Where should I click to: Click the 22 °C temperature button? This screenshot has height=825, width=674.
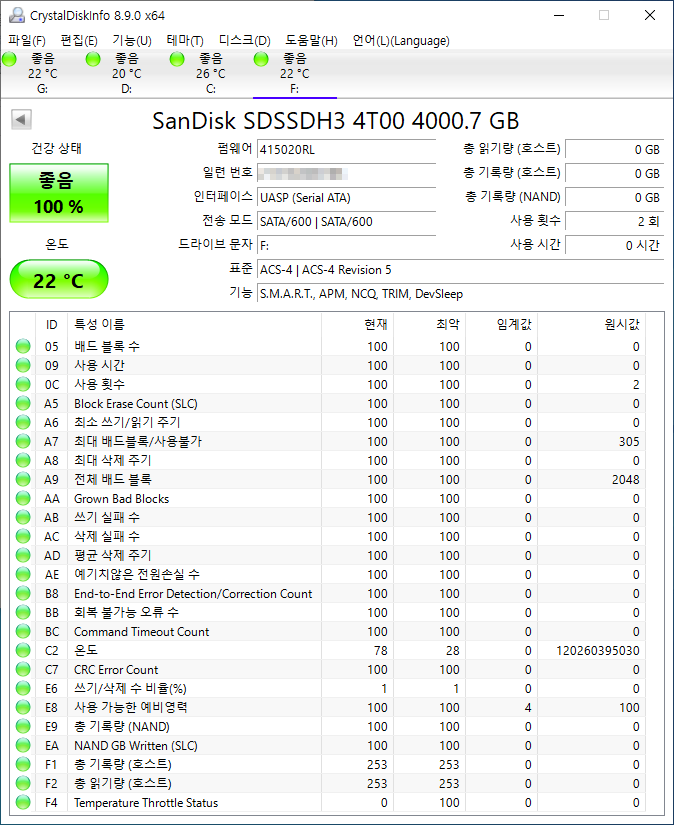point(59,279)
